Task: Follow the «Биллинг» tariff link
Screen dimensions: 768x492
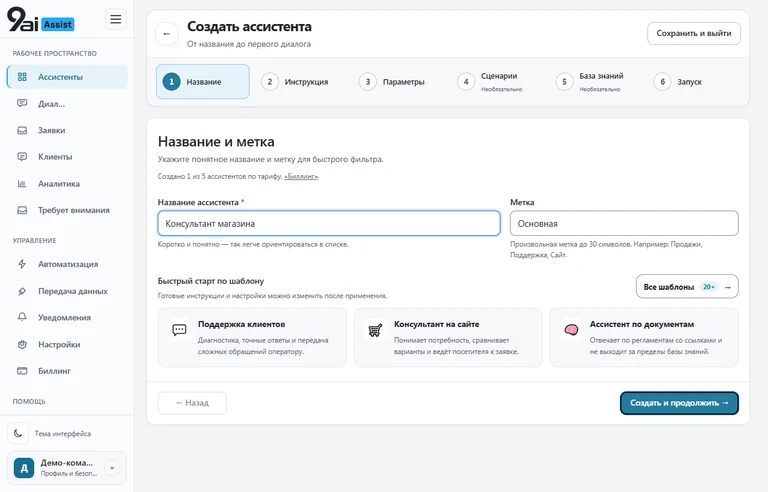Action: 301,176
